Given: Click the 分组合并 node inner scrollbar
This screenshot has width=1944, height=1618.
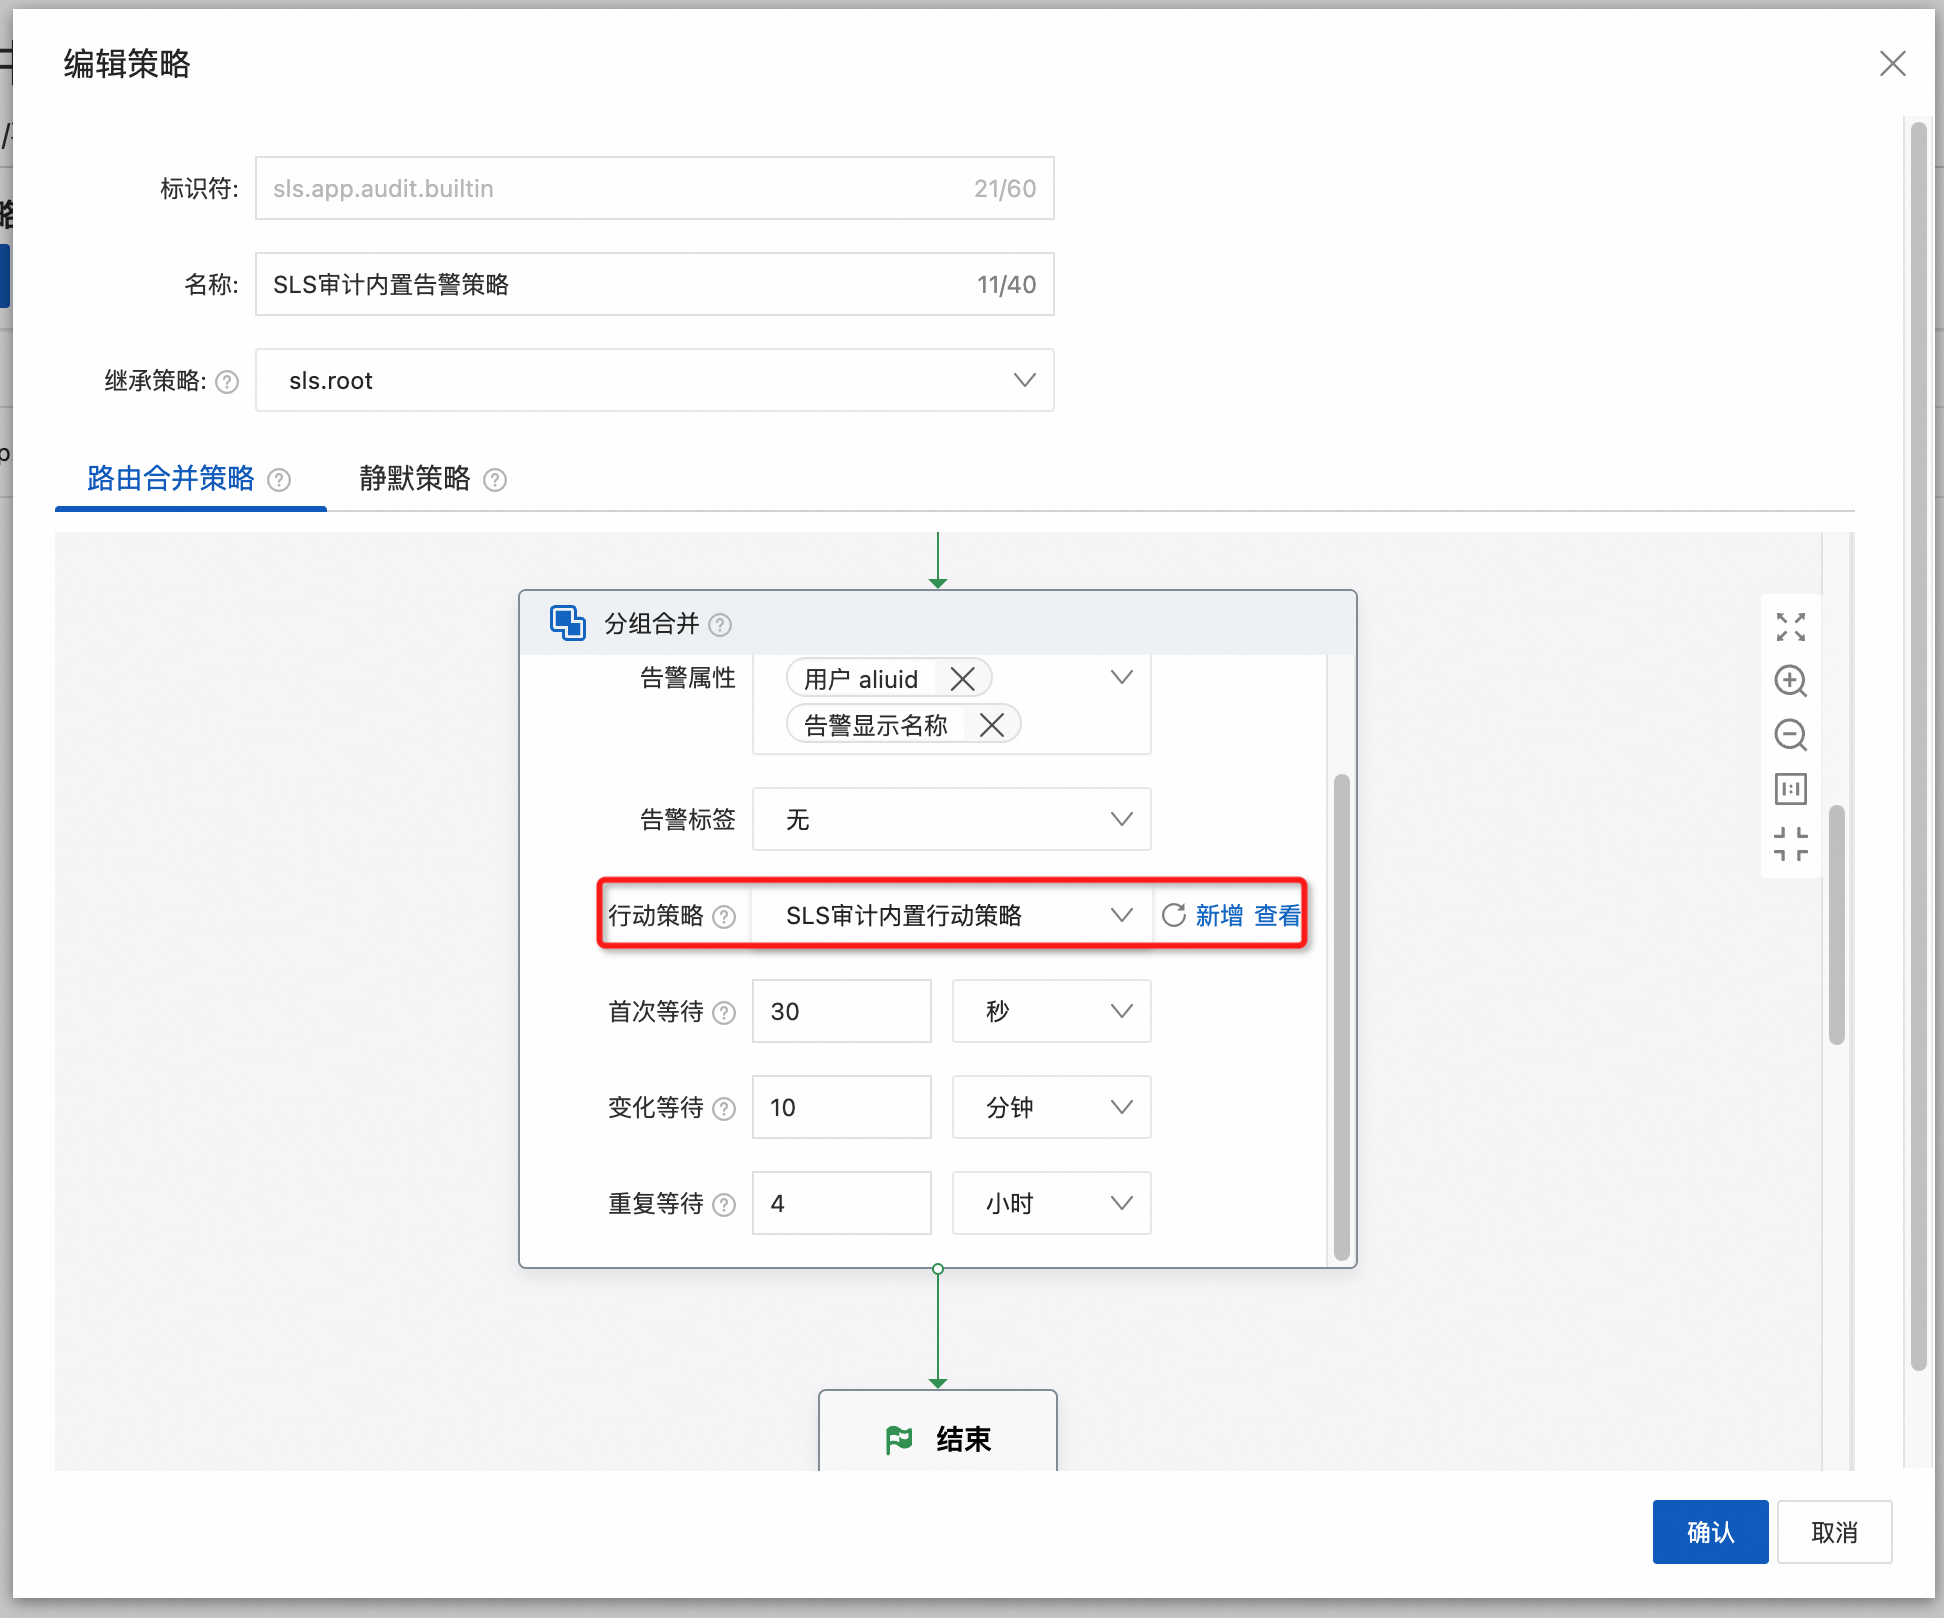Looking at the screenshot, I should pos(1342,1016).
